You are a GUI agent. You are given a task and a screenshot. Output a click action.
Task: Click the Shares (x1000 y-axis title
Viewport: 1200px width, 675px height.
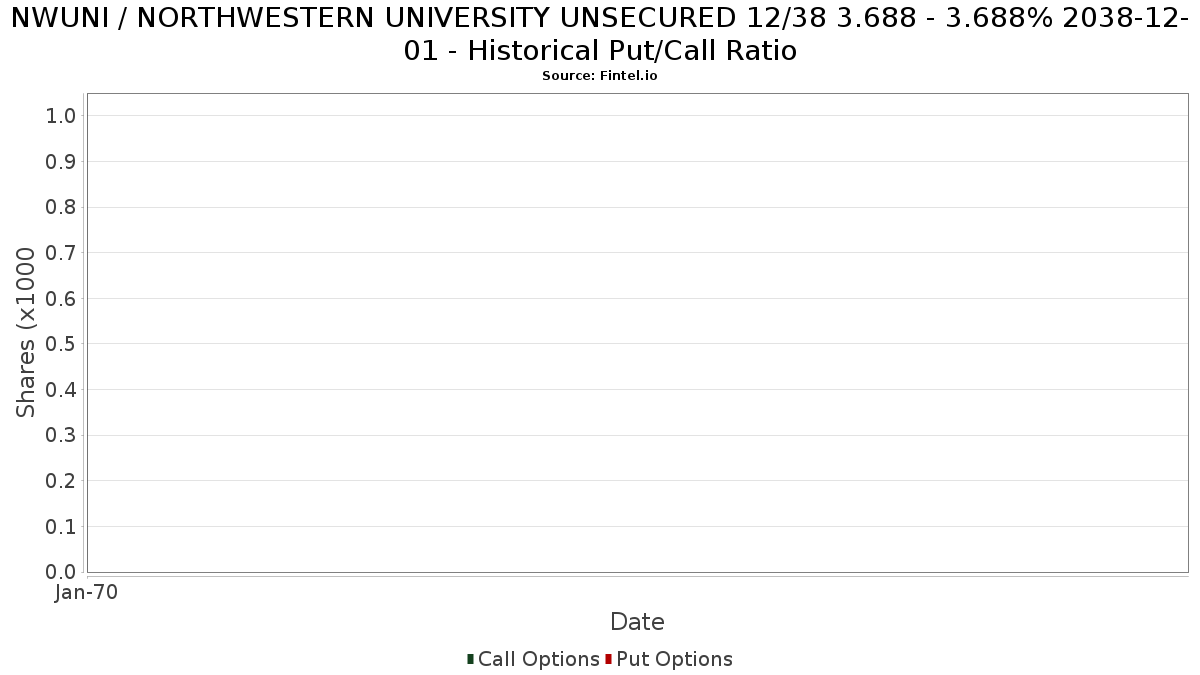pos(26,333)
